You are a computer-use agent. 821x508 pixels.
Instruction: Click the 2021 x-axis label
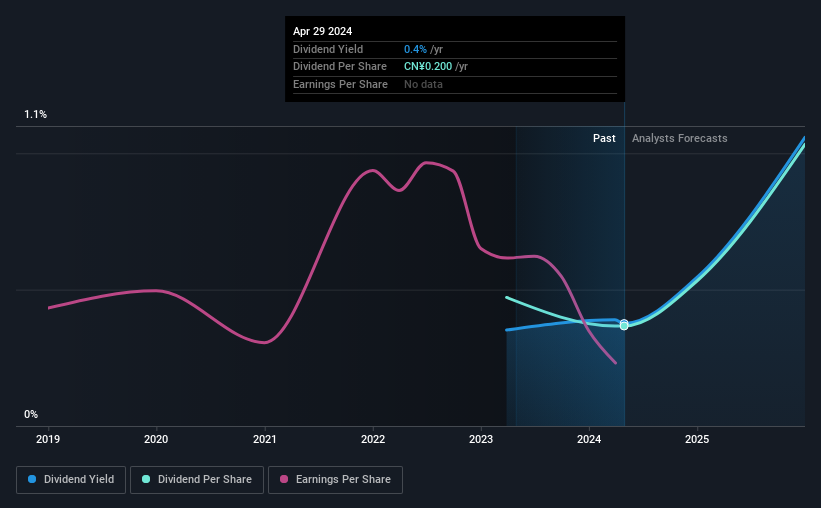click(x=264, y=439)
